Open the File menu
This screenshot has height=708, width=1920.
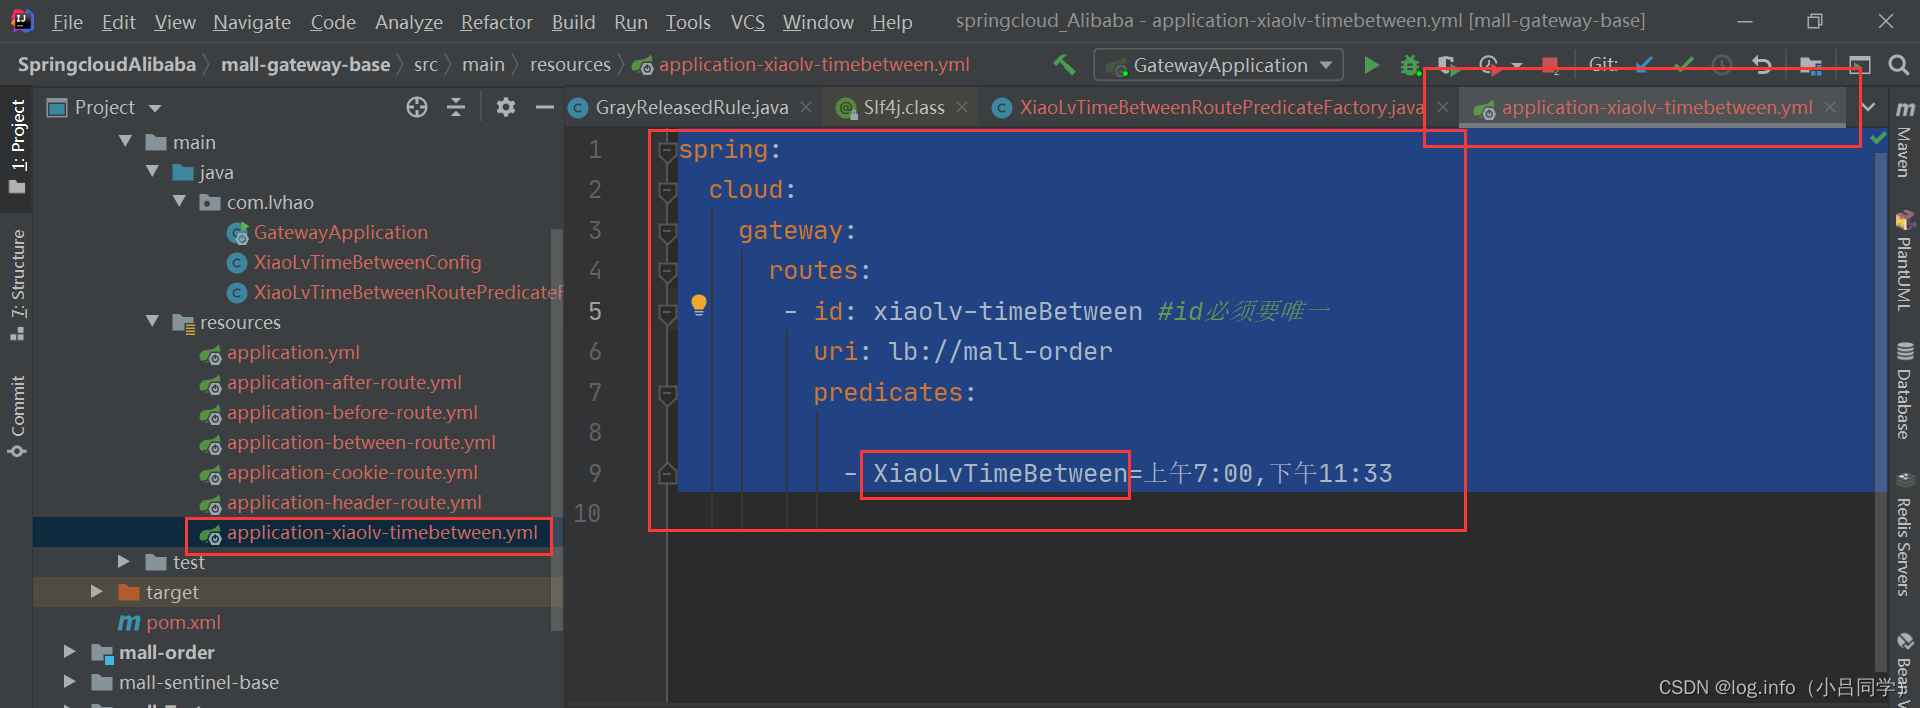(x=67, y=22)
